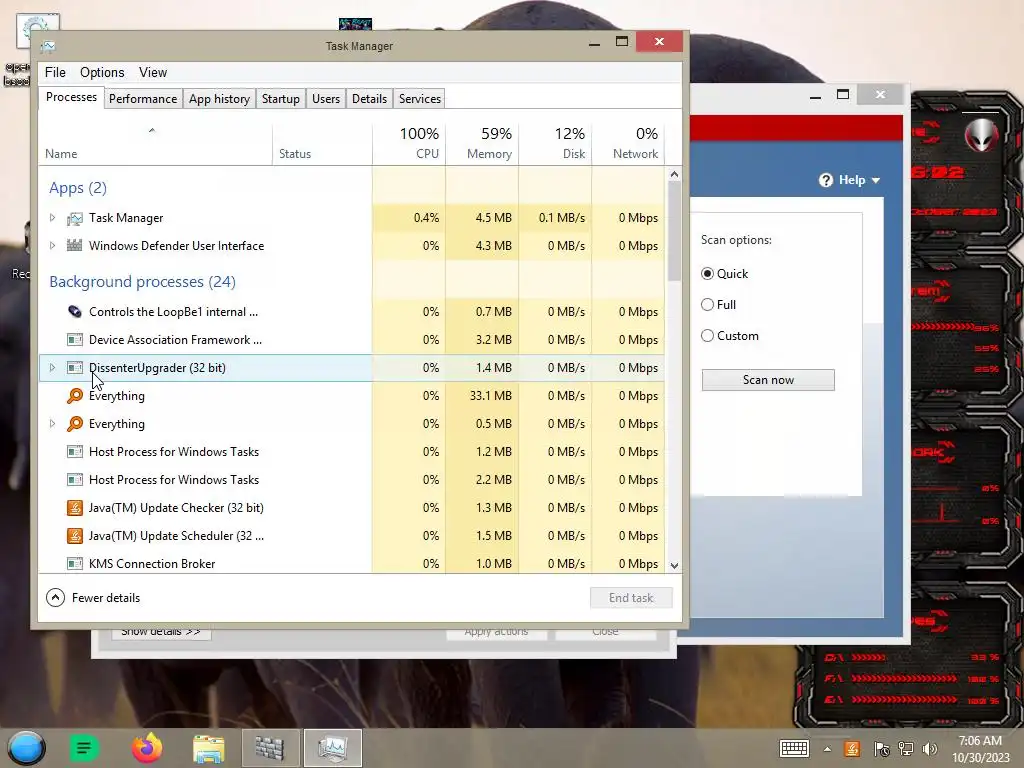This screenshot has height=768, width=1024.
Task: Click the Status column header
Action: click(322, 143)
